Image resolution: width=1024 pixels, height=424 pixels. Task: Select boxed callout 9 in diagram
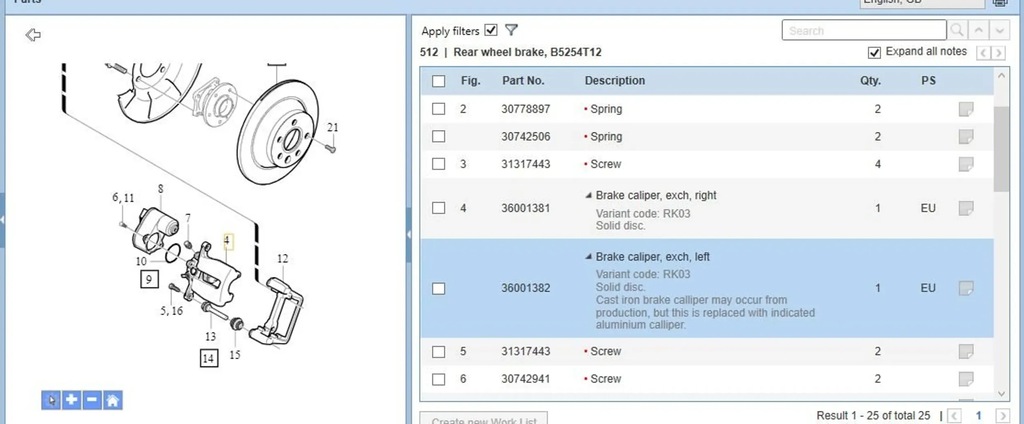(148, 280)
